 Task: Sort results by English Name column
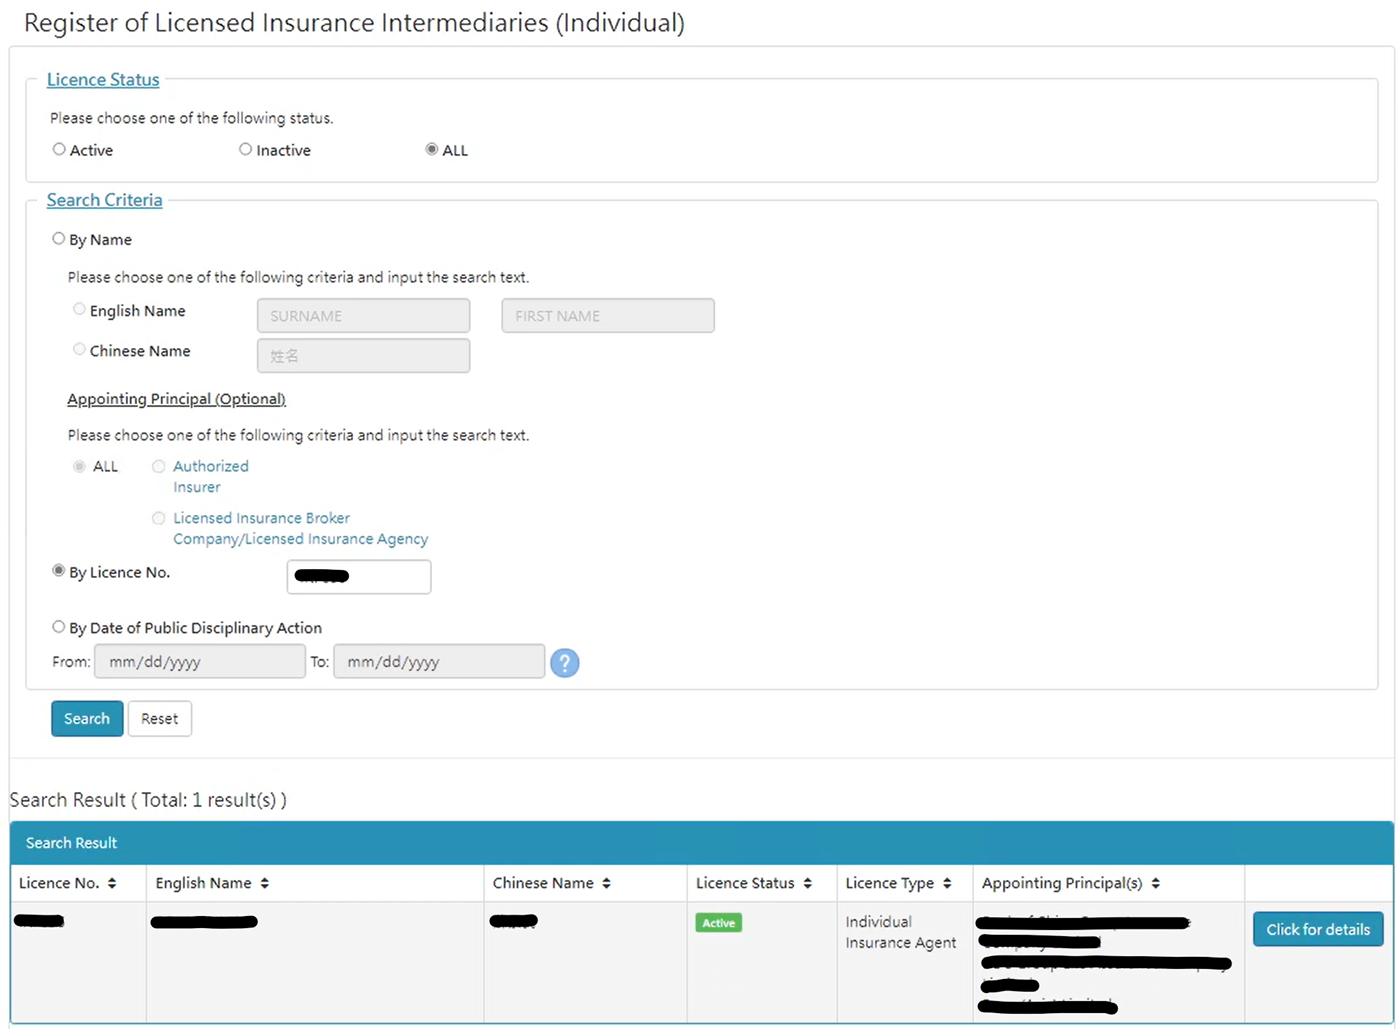[264, 883]
